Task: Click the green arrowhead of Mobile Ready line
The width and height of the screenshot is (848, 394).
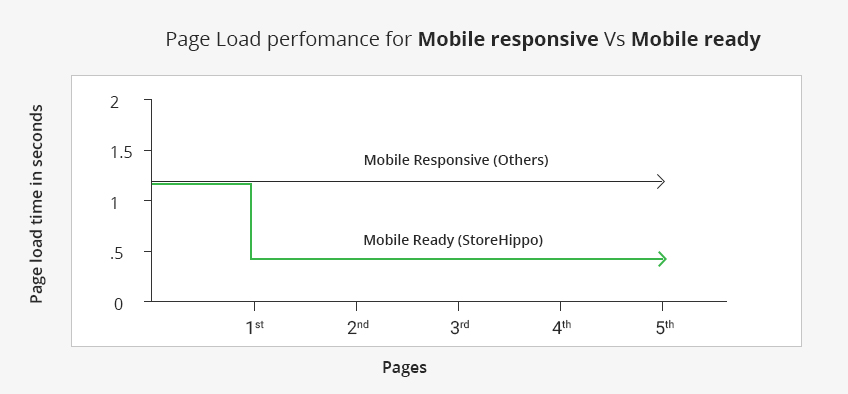Action: (661, 259)
